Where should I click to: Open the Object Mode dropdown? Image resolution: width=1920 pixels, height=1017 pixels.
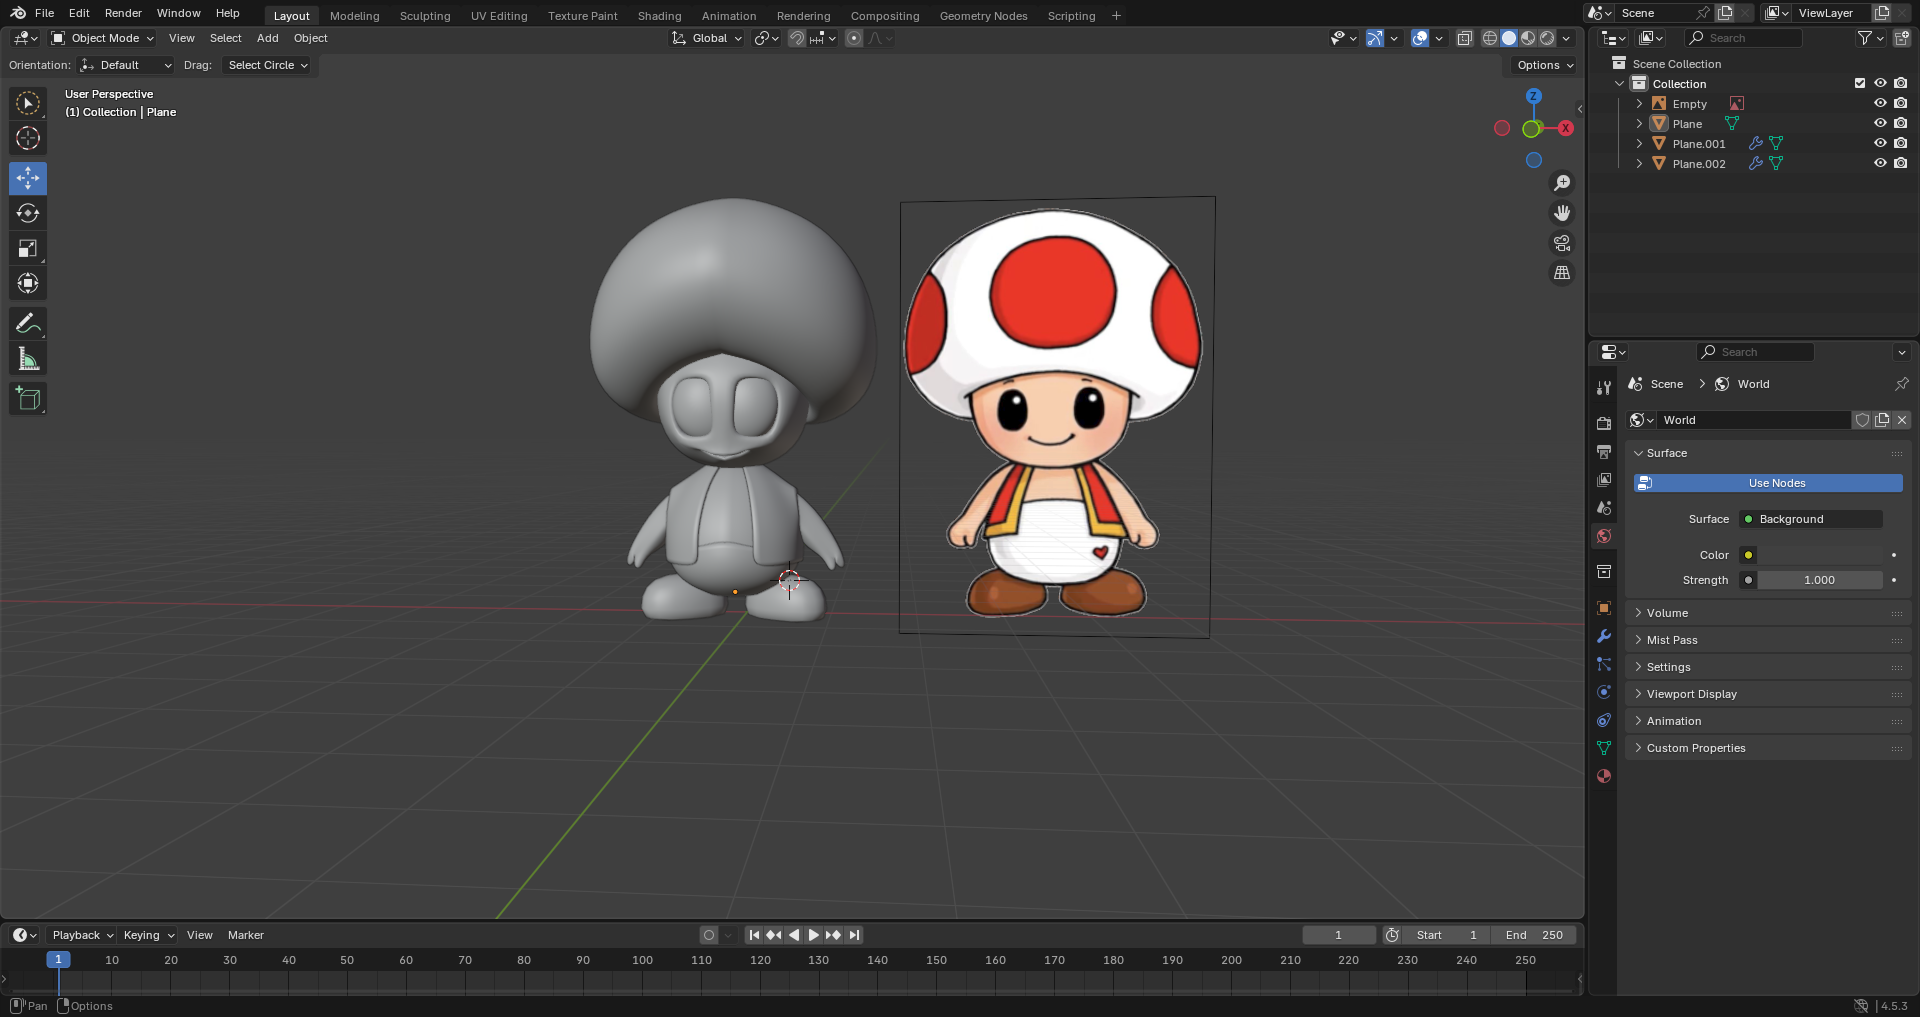point(103,38)
